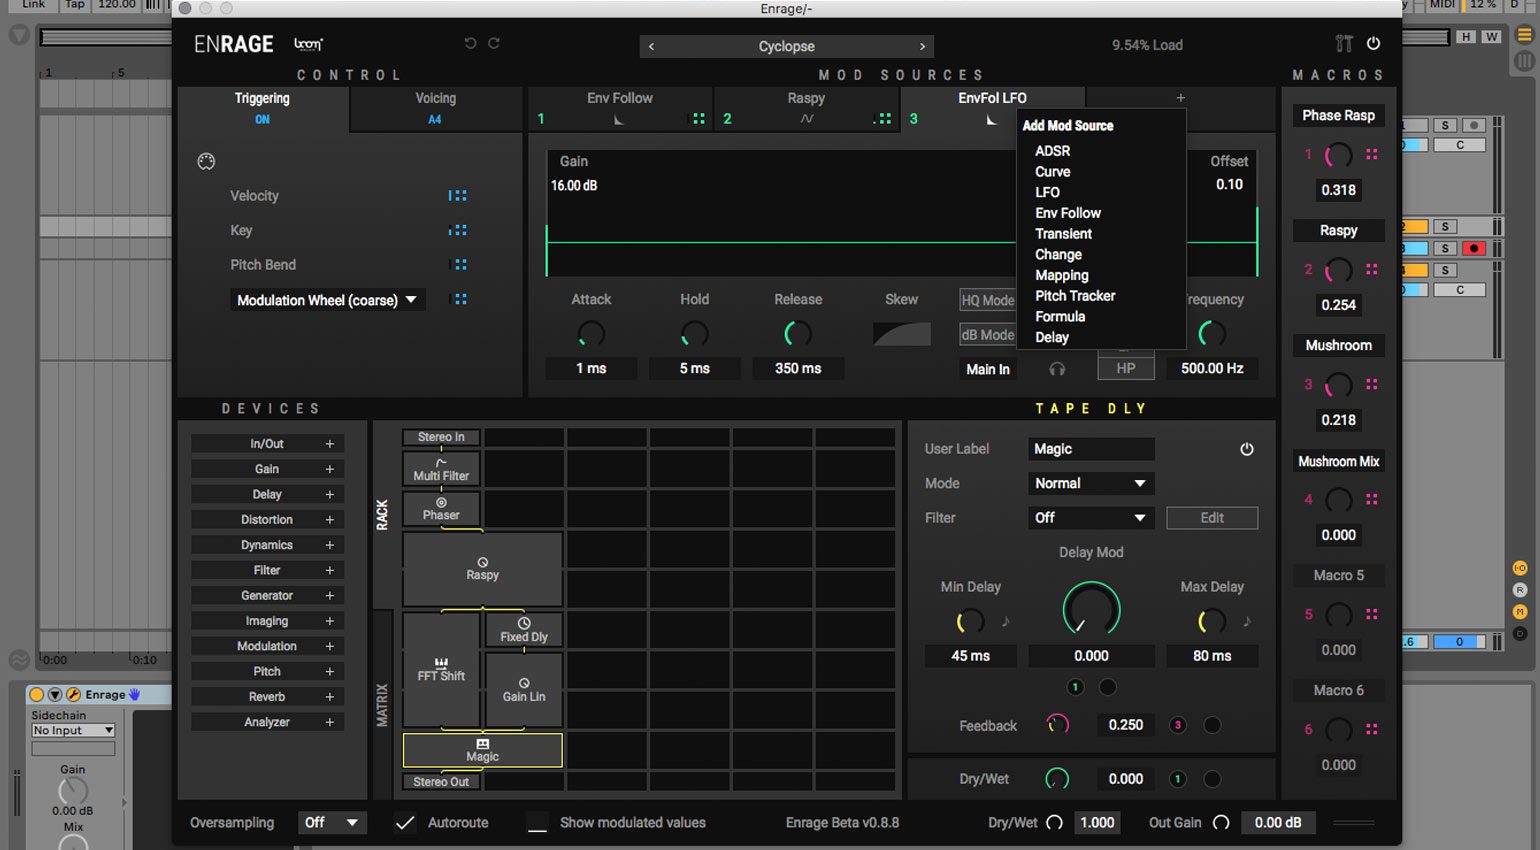The image size is (1540, 850).
Task: Click Mushroom Mix macro assign dots
Action: [x=1372, y=499]
